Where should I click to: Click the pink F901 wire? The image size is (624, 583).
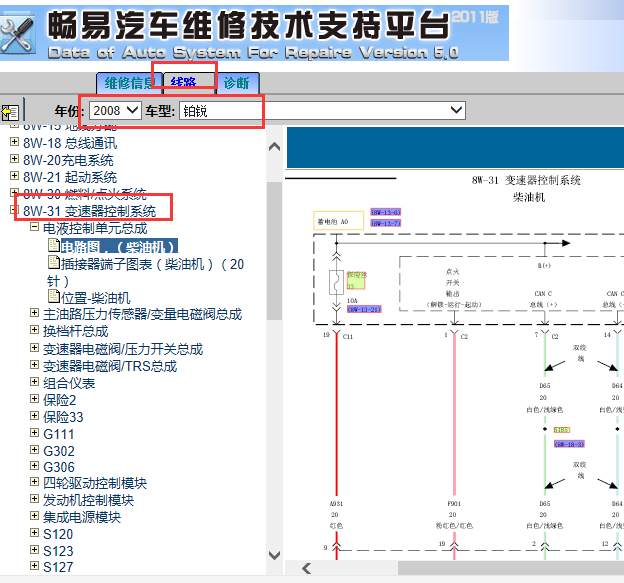454,414
